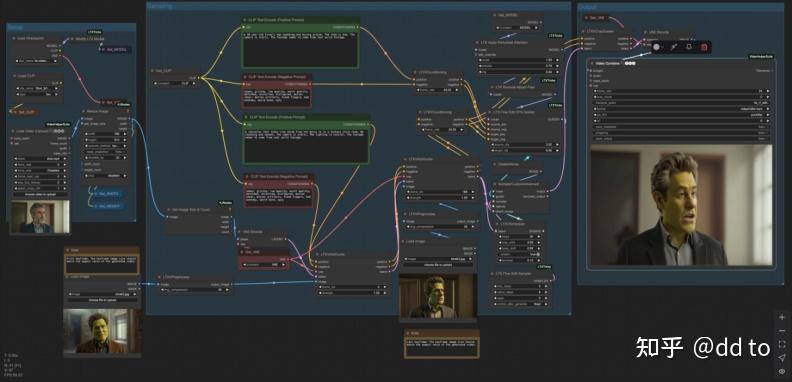Toggle link visibility with the eye icon
792x382 pixels.
tap(782, 371)
